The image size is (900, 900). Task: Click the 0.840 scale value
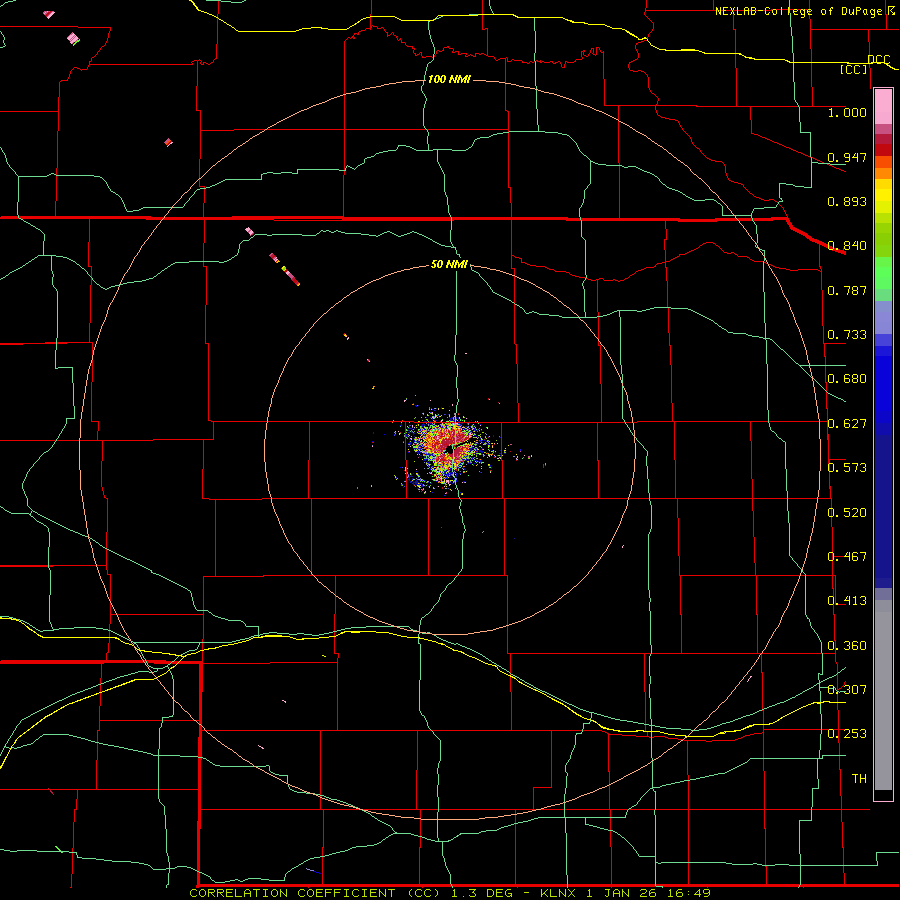pyautogui.click(x=847, y=246)
